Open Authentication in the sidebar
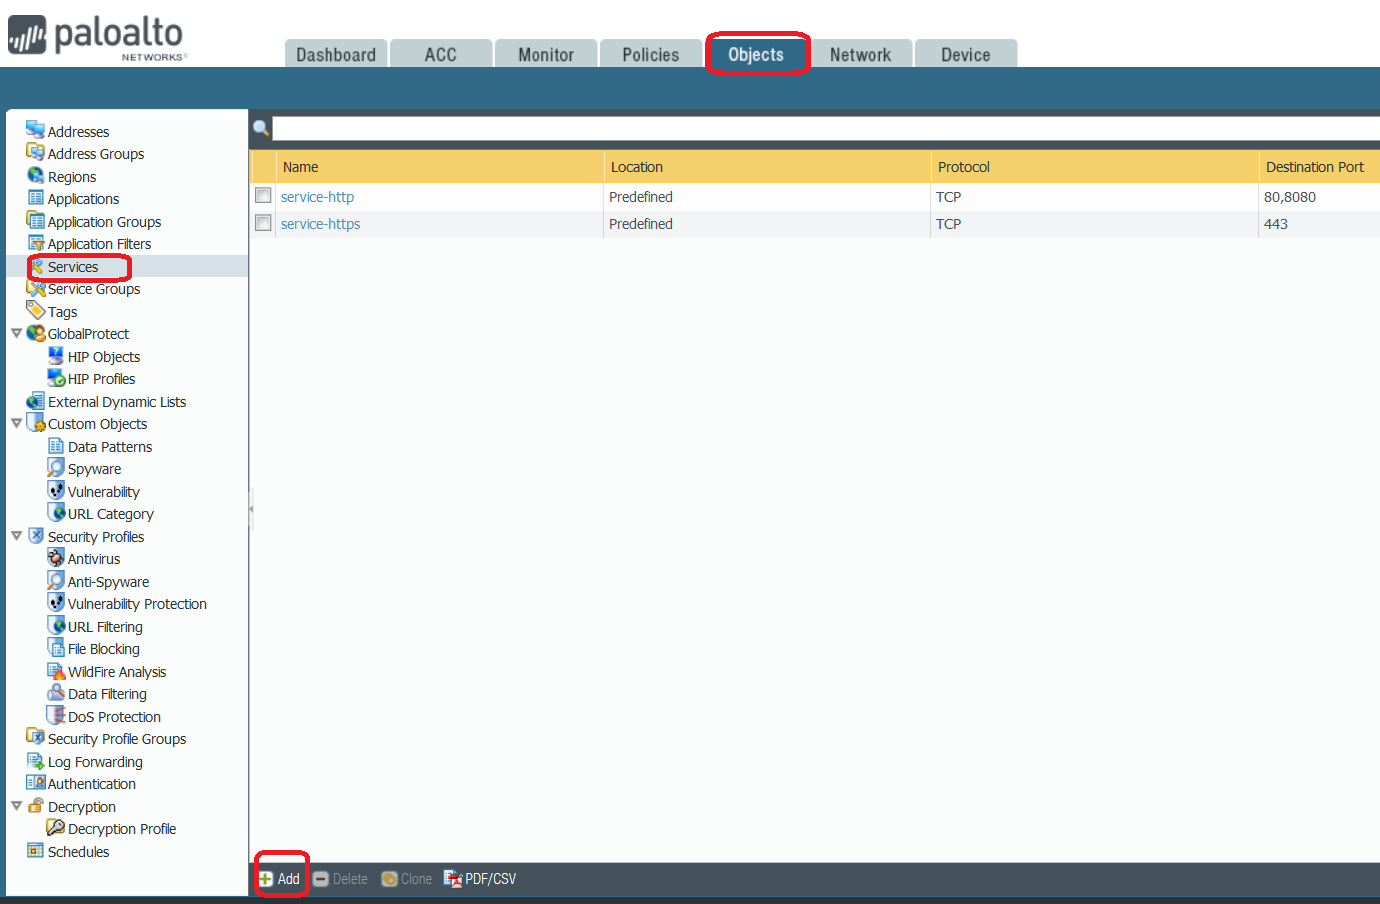The image size is (1380, 904). tap(92, 784)
